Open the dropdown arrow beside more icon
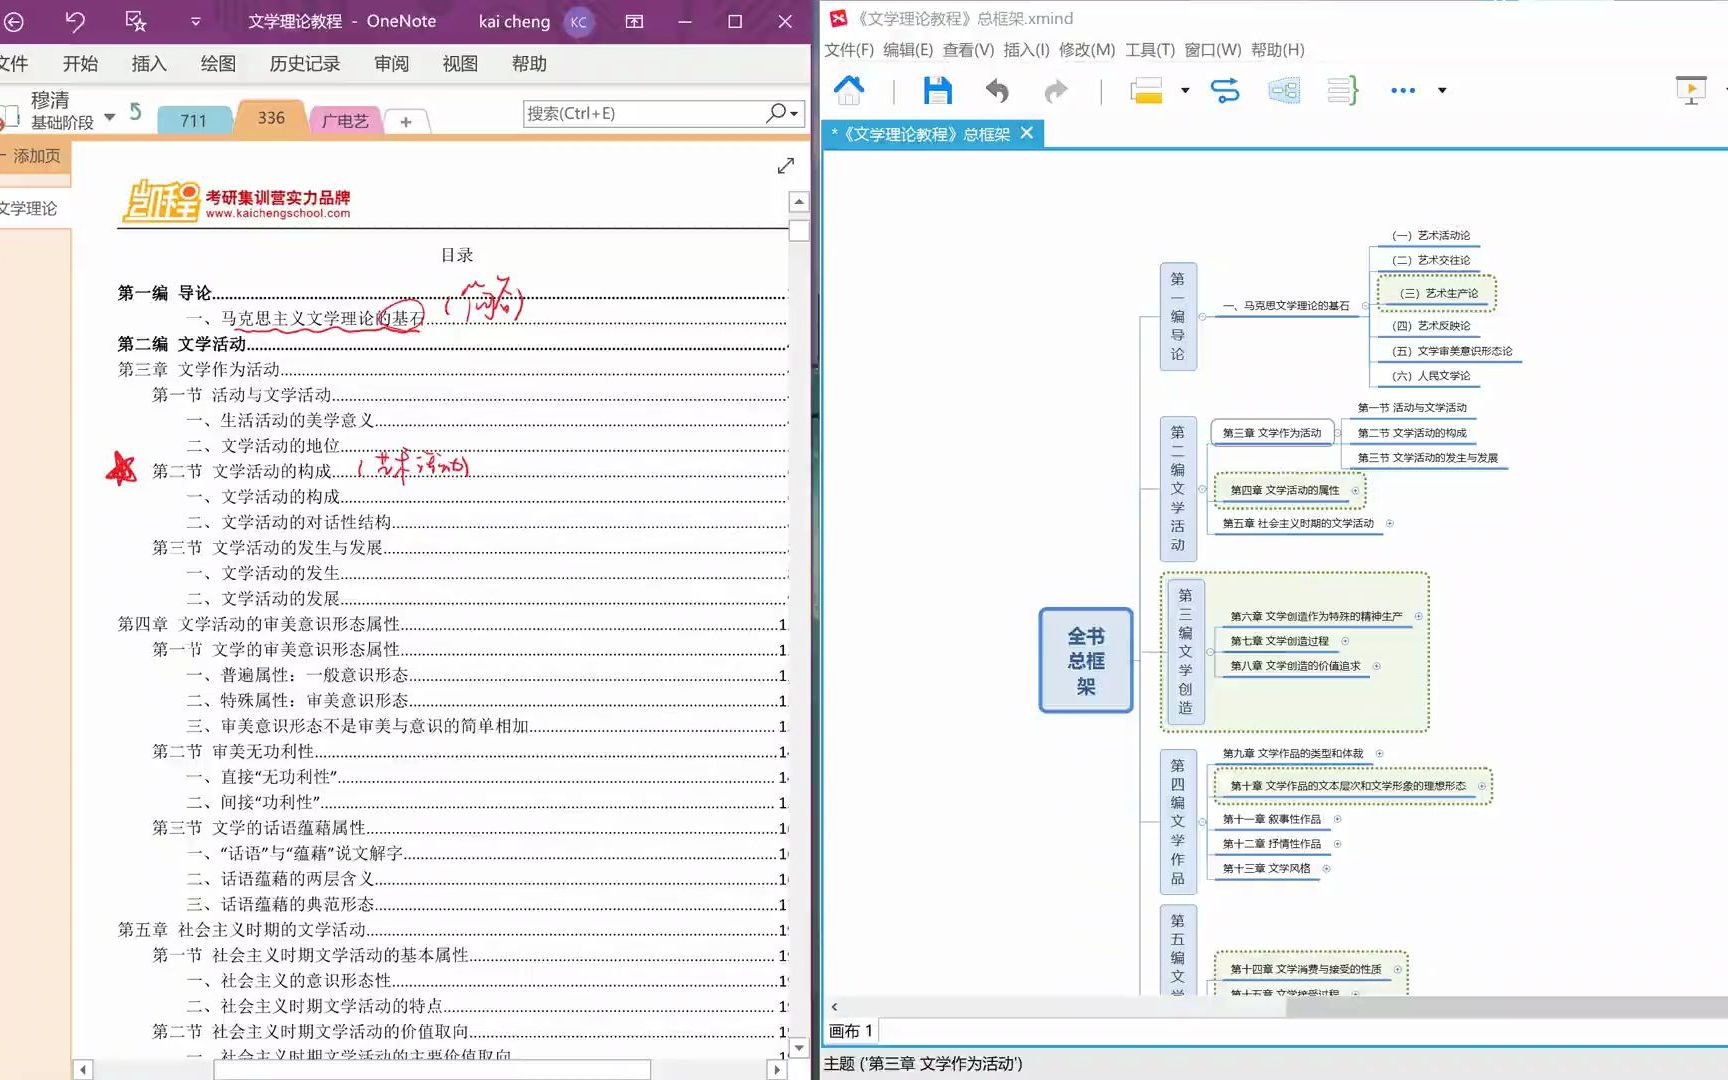Image resolution: width=1728 pixels, height=1080 pixels. point(1442,91)
